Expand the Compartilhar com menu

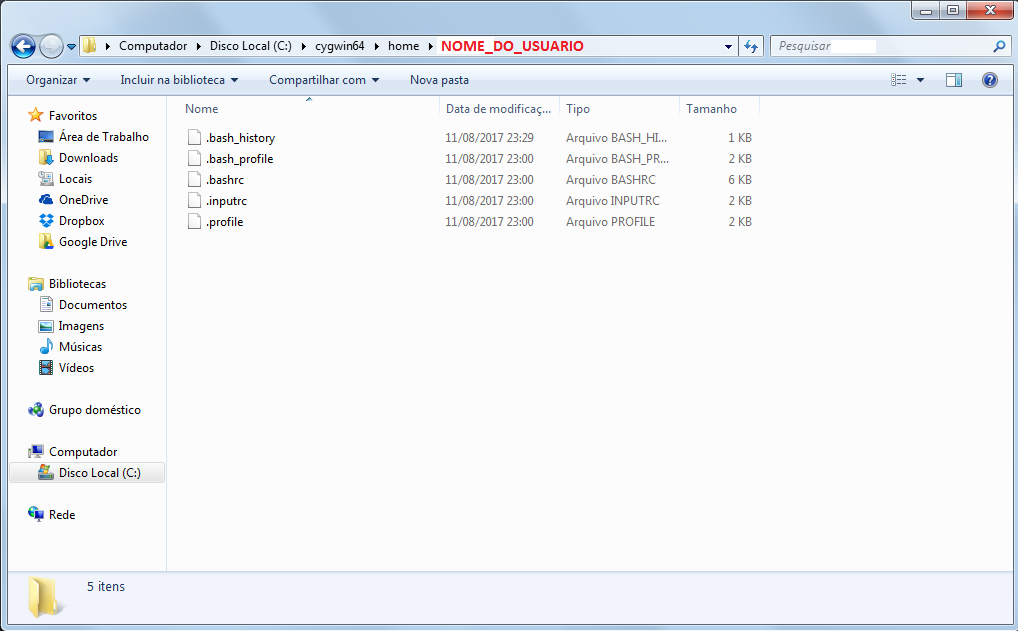coord(323,80)
